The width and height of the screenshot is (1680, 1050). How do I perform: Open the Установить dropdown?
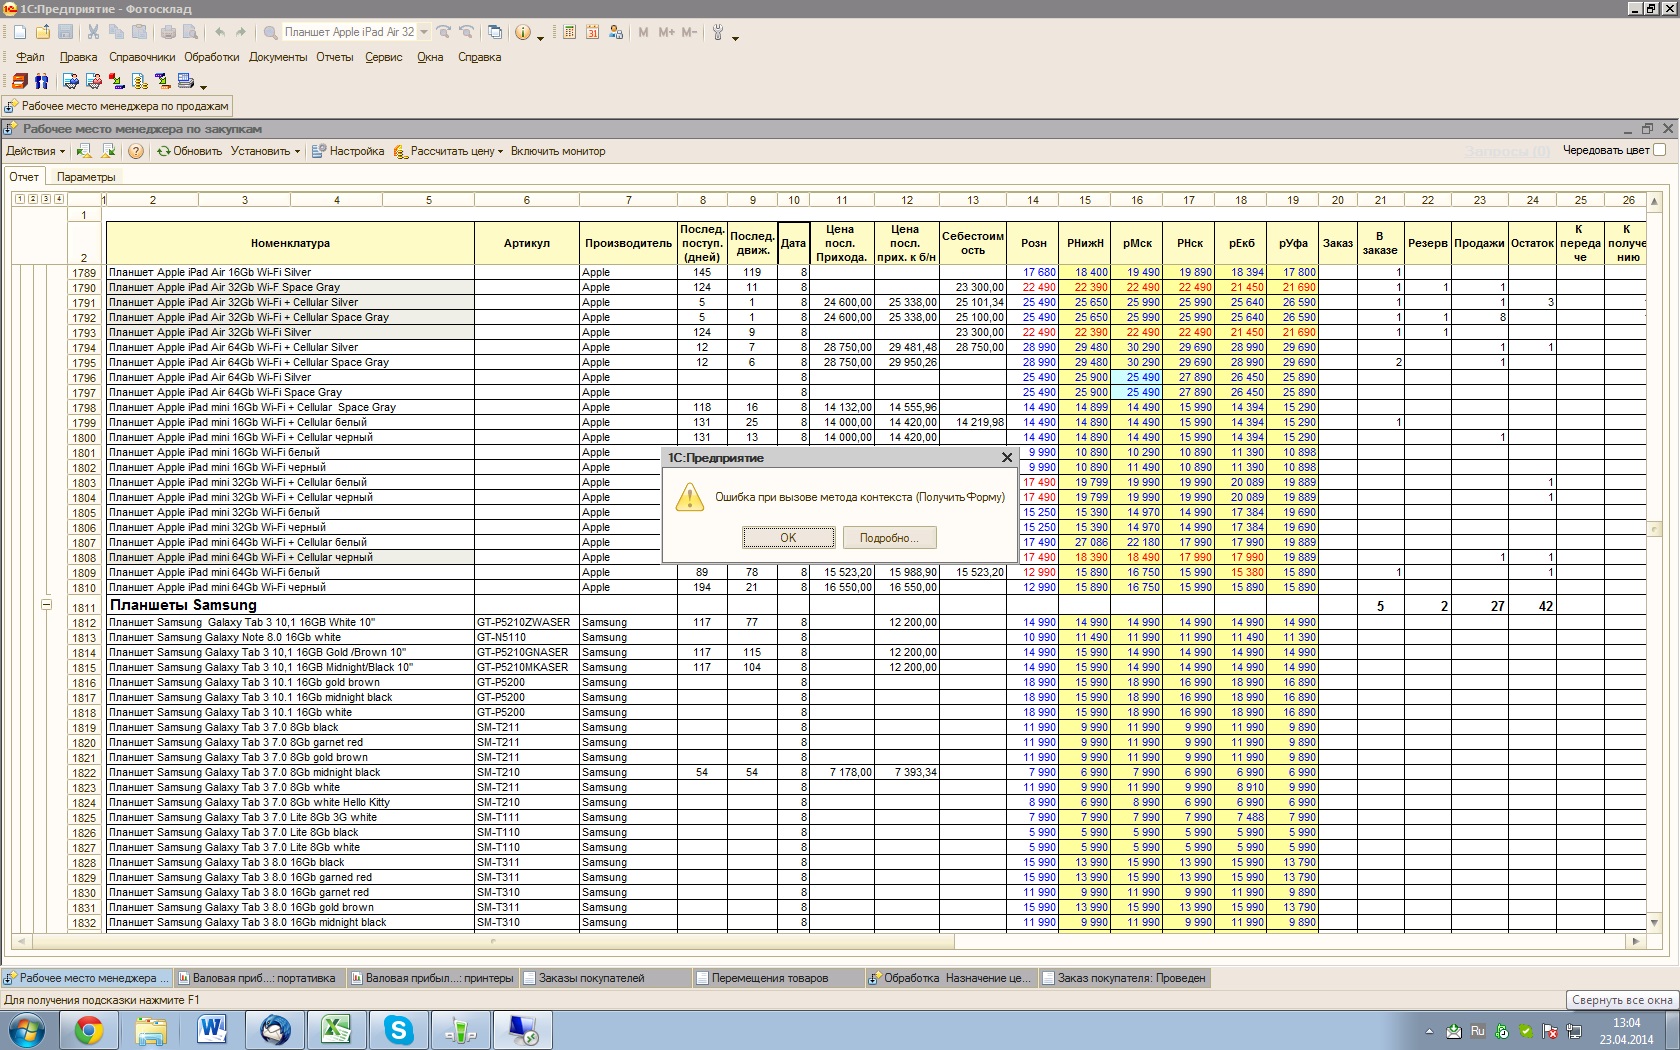coord(265,151)
